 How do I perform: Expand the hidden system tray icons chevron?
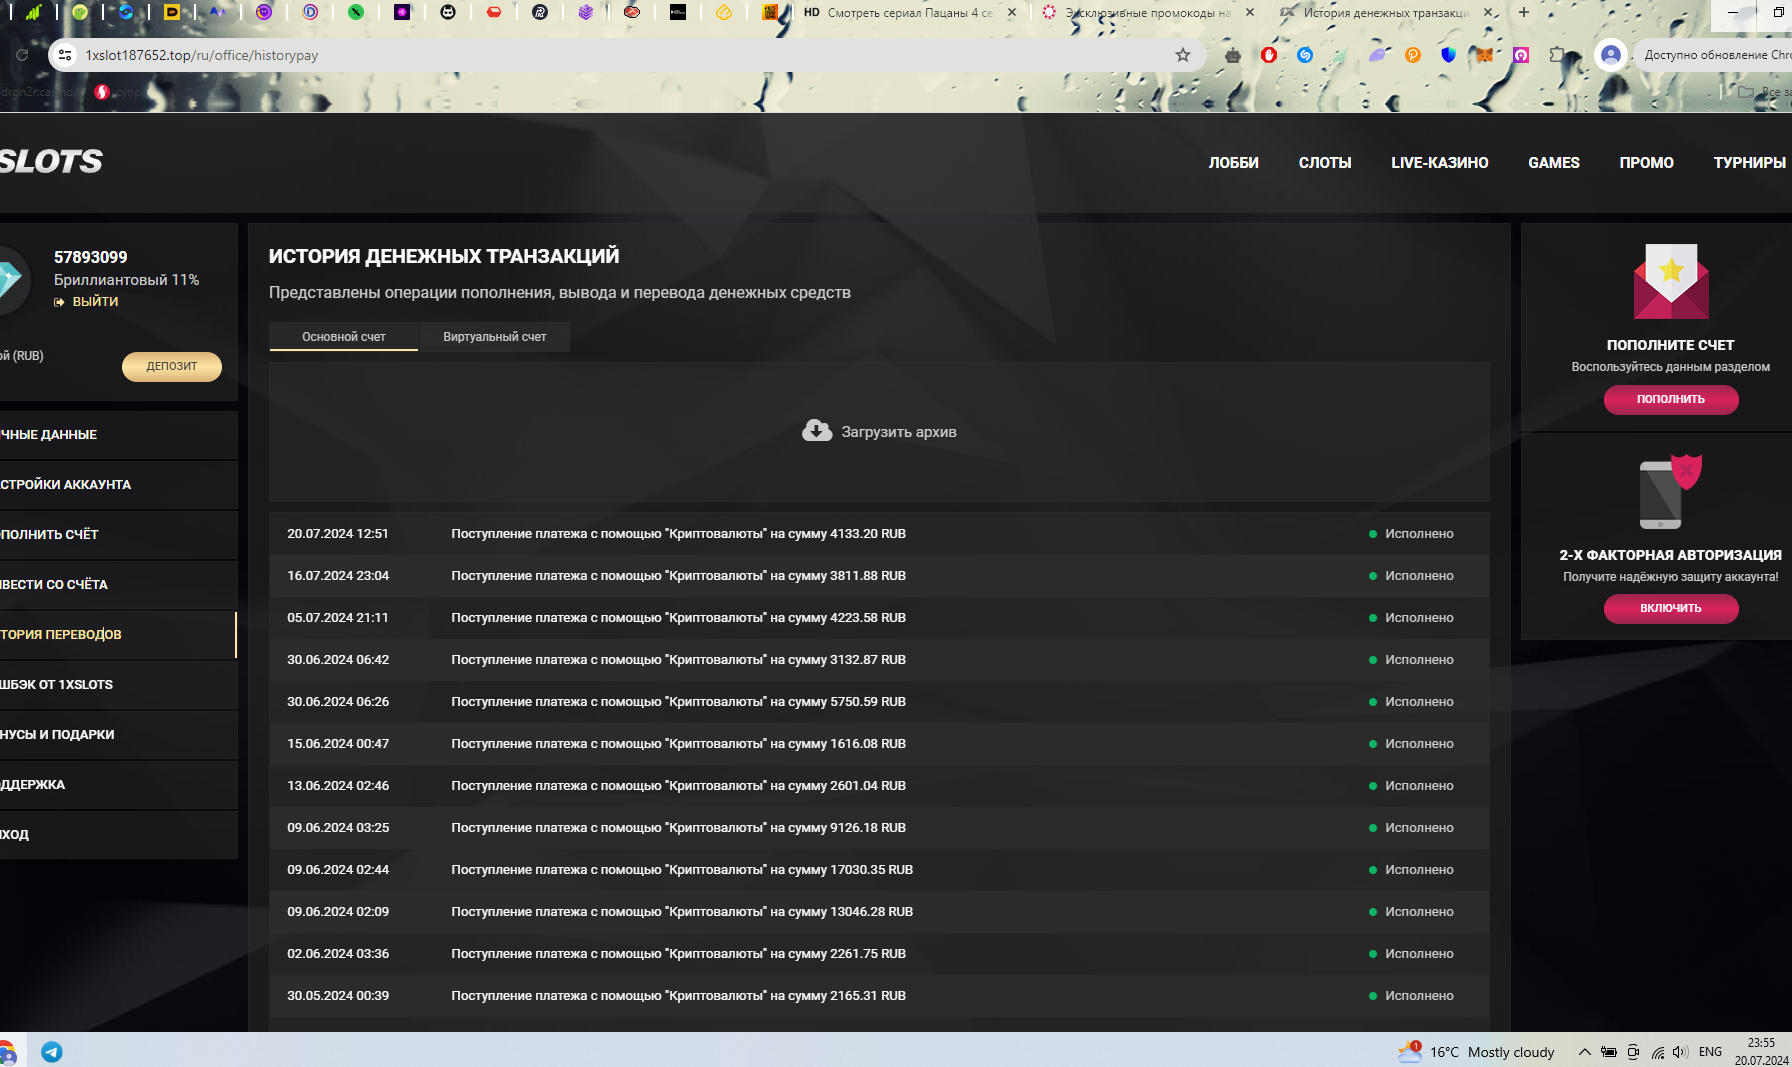pos(1584,1052)
